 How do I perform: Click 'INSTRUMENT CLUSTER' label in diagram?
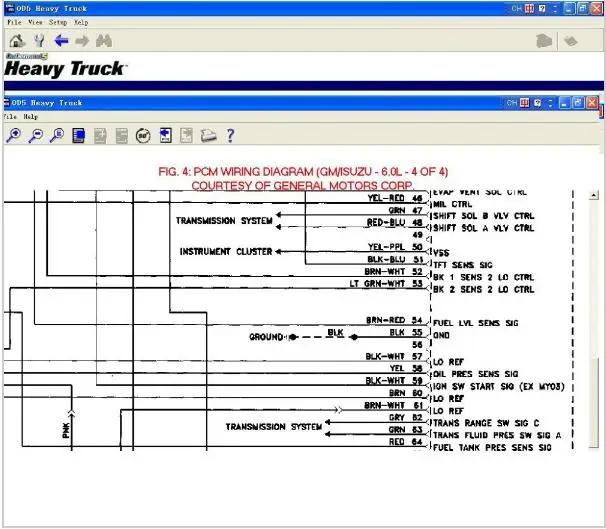click(226, 252)
